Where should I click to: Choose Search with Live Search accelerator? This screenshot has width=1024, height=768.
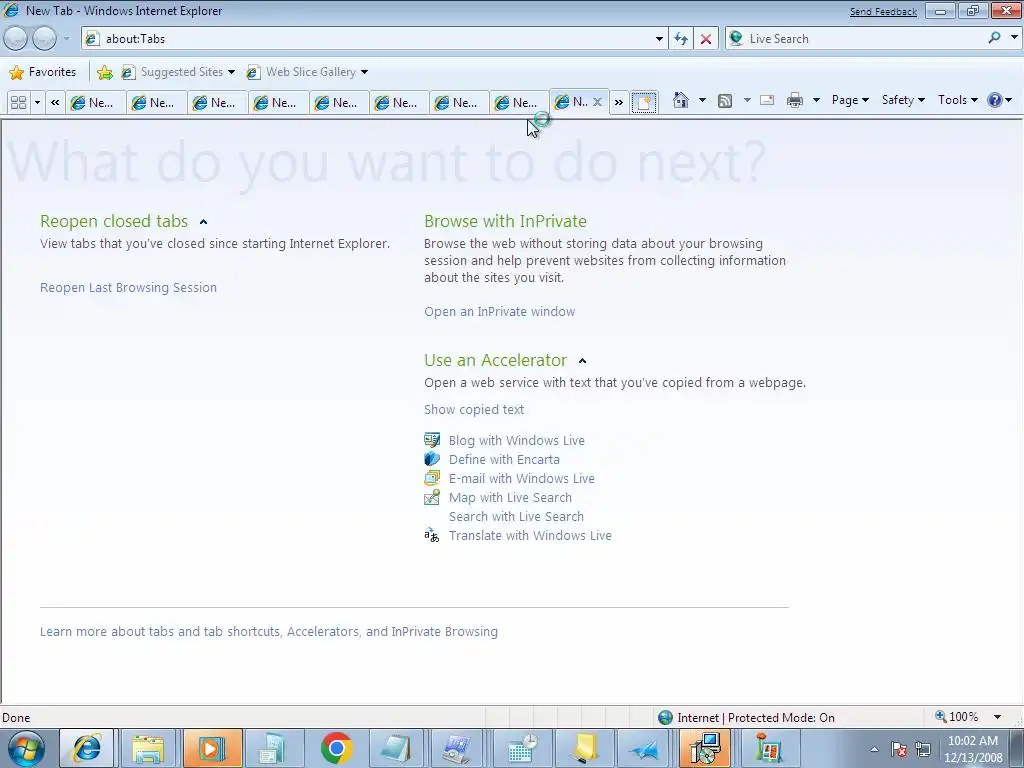[x=516, y=516]
